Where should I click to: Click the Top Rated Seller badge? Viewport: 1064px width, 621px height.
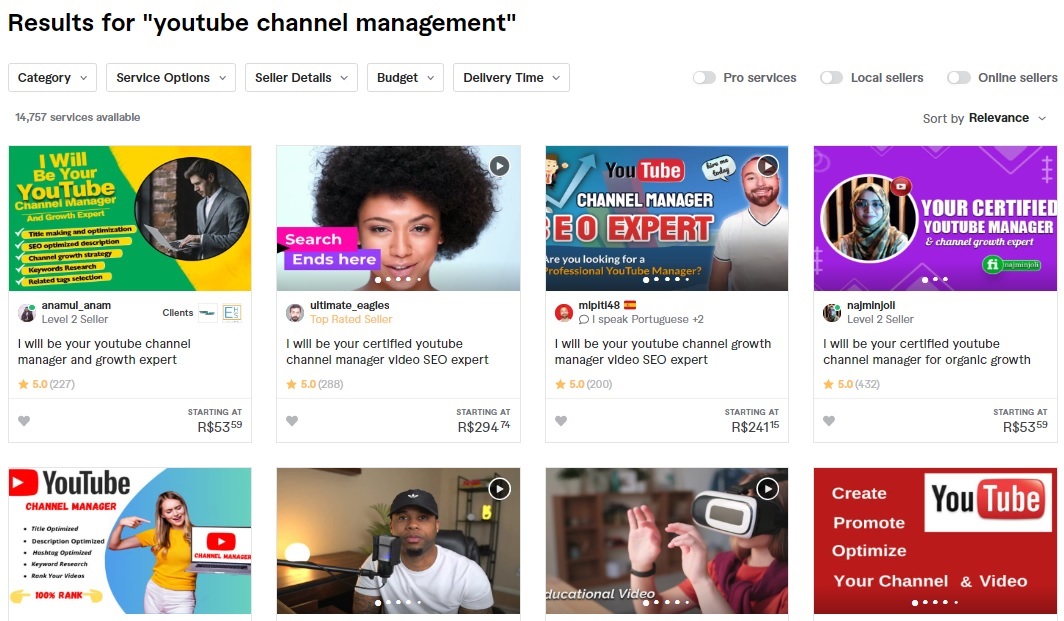351,320
